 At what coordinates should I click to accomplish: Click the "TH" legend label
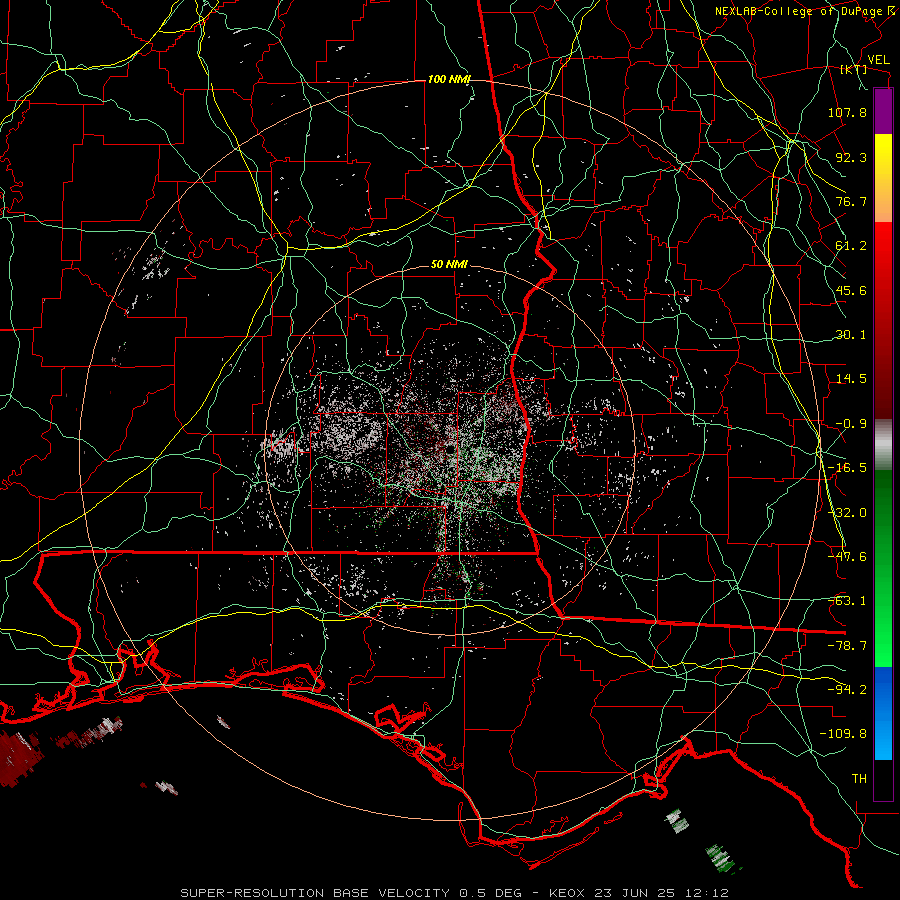click(x=859, y=779)
